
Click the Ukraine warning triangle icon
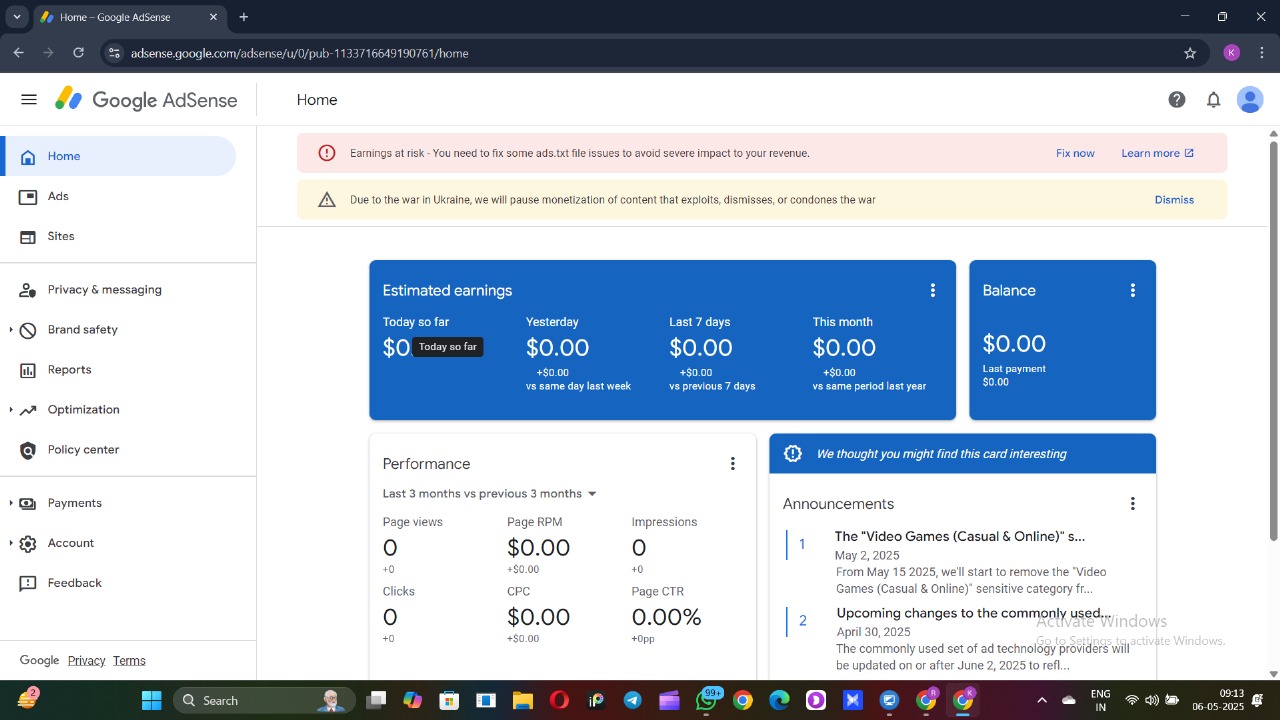(x=327, y=200)
